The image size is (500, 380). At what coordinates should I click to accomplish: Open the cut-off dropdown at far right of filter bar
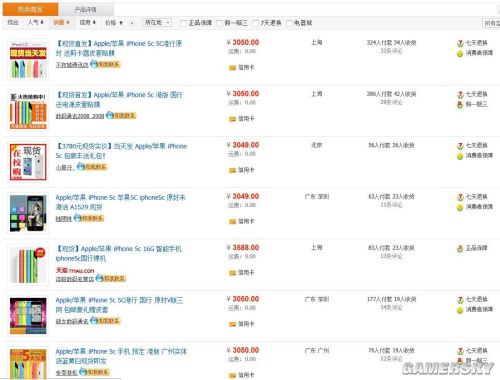[491, 23]
